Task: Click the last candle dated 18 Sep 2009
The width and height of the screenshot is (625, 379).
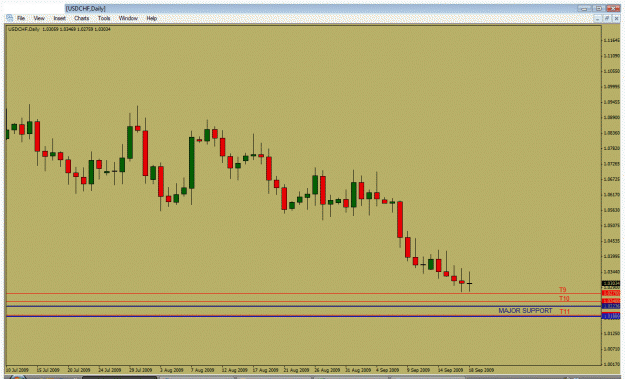Action: click(470, 283)
